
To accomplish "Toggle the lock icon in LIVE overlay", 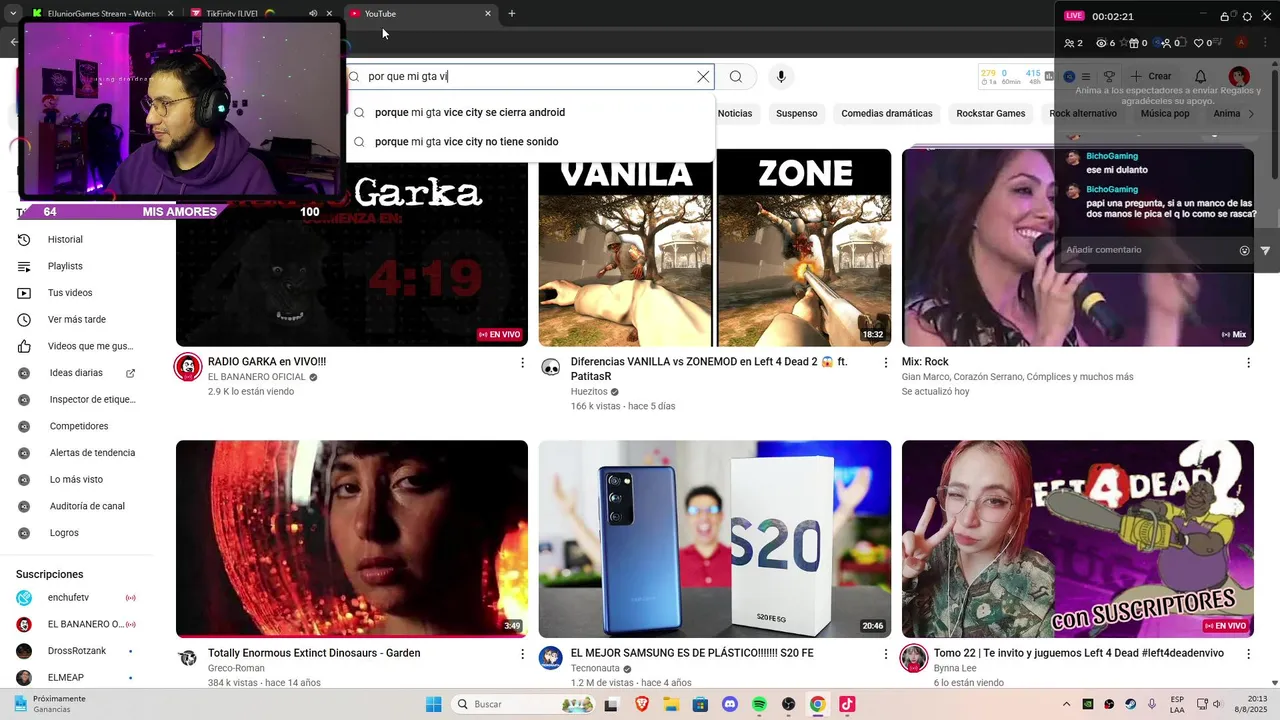I will [1225, 16].
